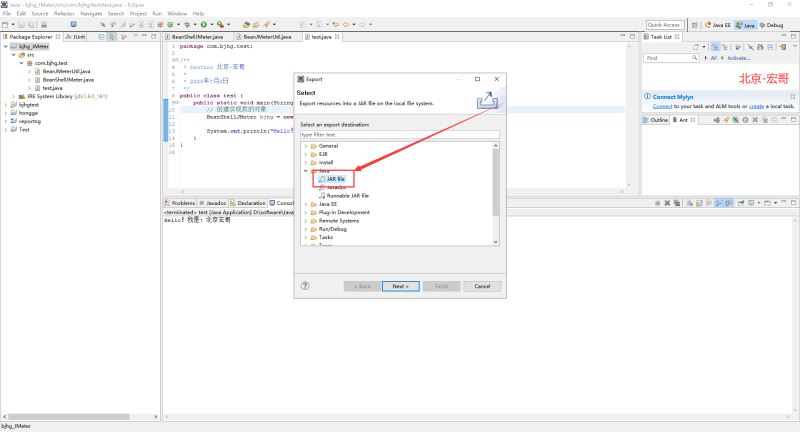The height and width of the screenshot is (432, 800).
Task: Click the Debug bug toolbar icon
Action: pyautogui.click(x=187, y=24)
